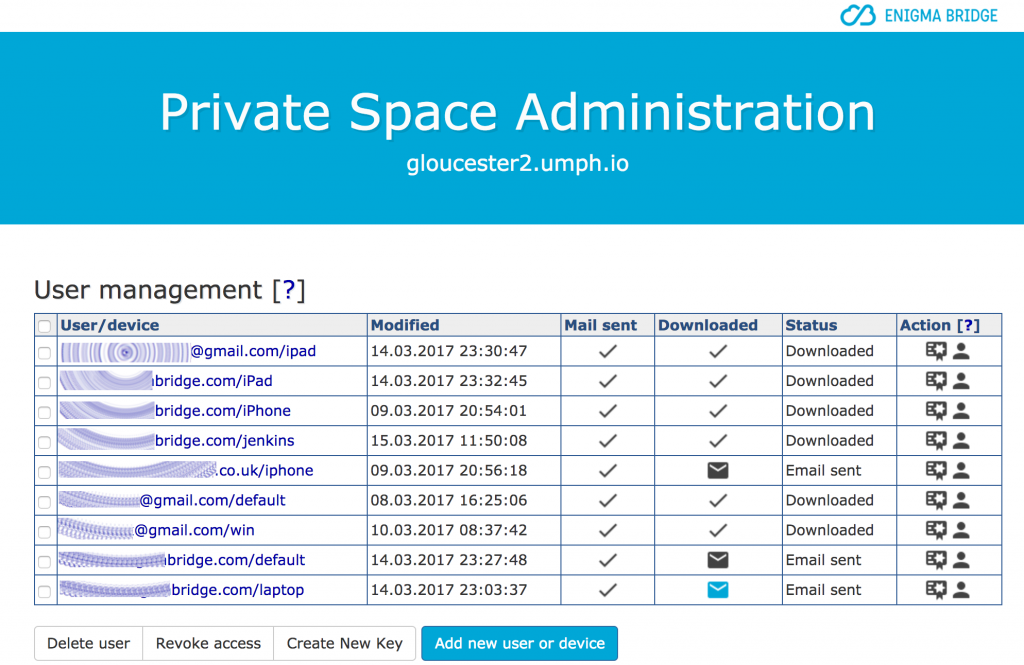The image size is (1024, 665).
Task: Click the Revoke access button
Action: [207, 643]
